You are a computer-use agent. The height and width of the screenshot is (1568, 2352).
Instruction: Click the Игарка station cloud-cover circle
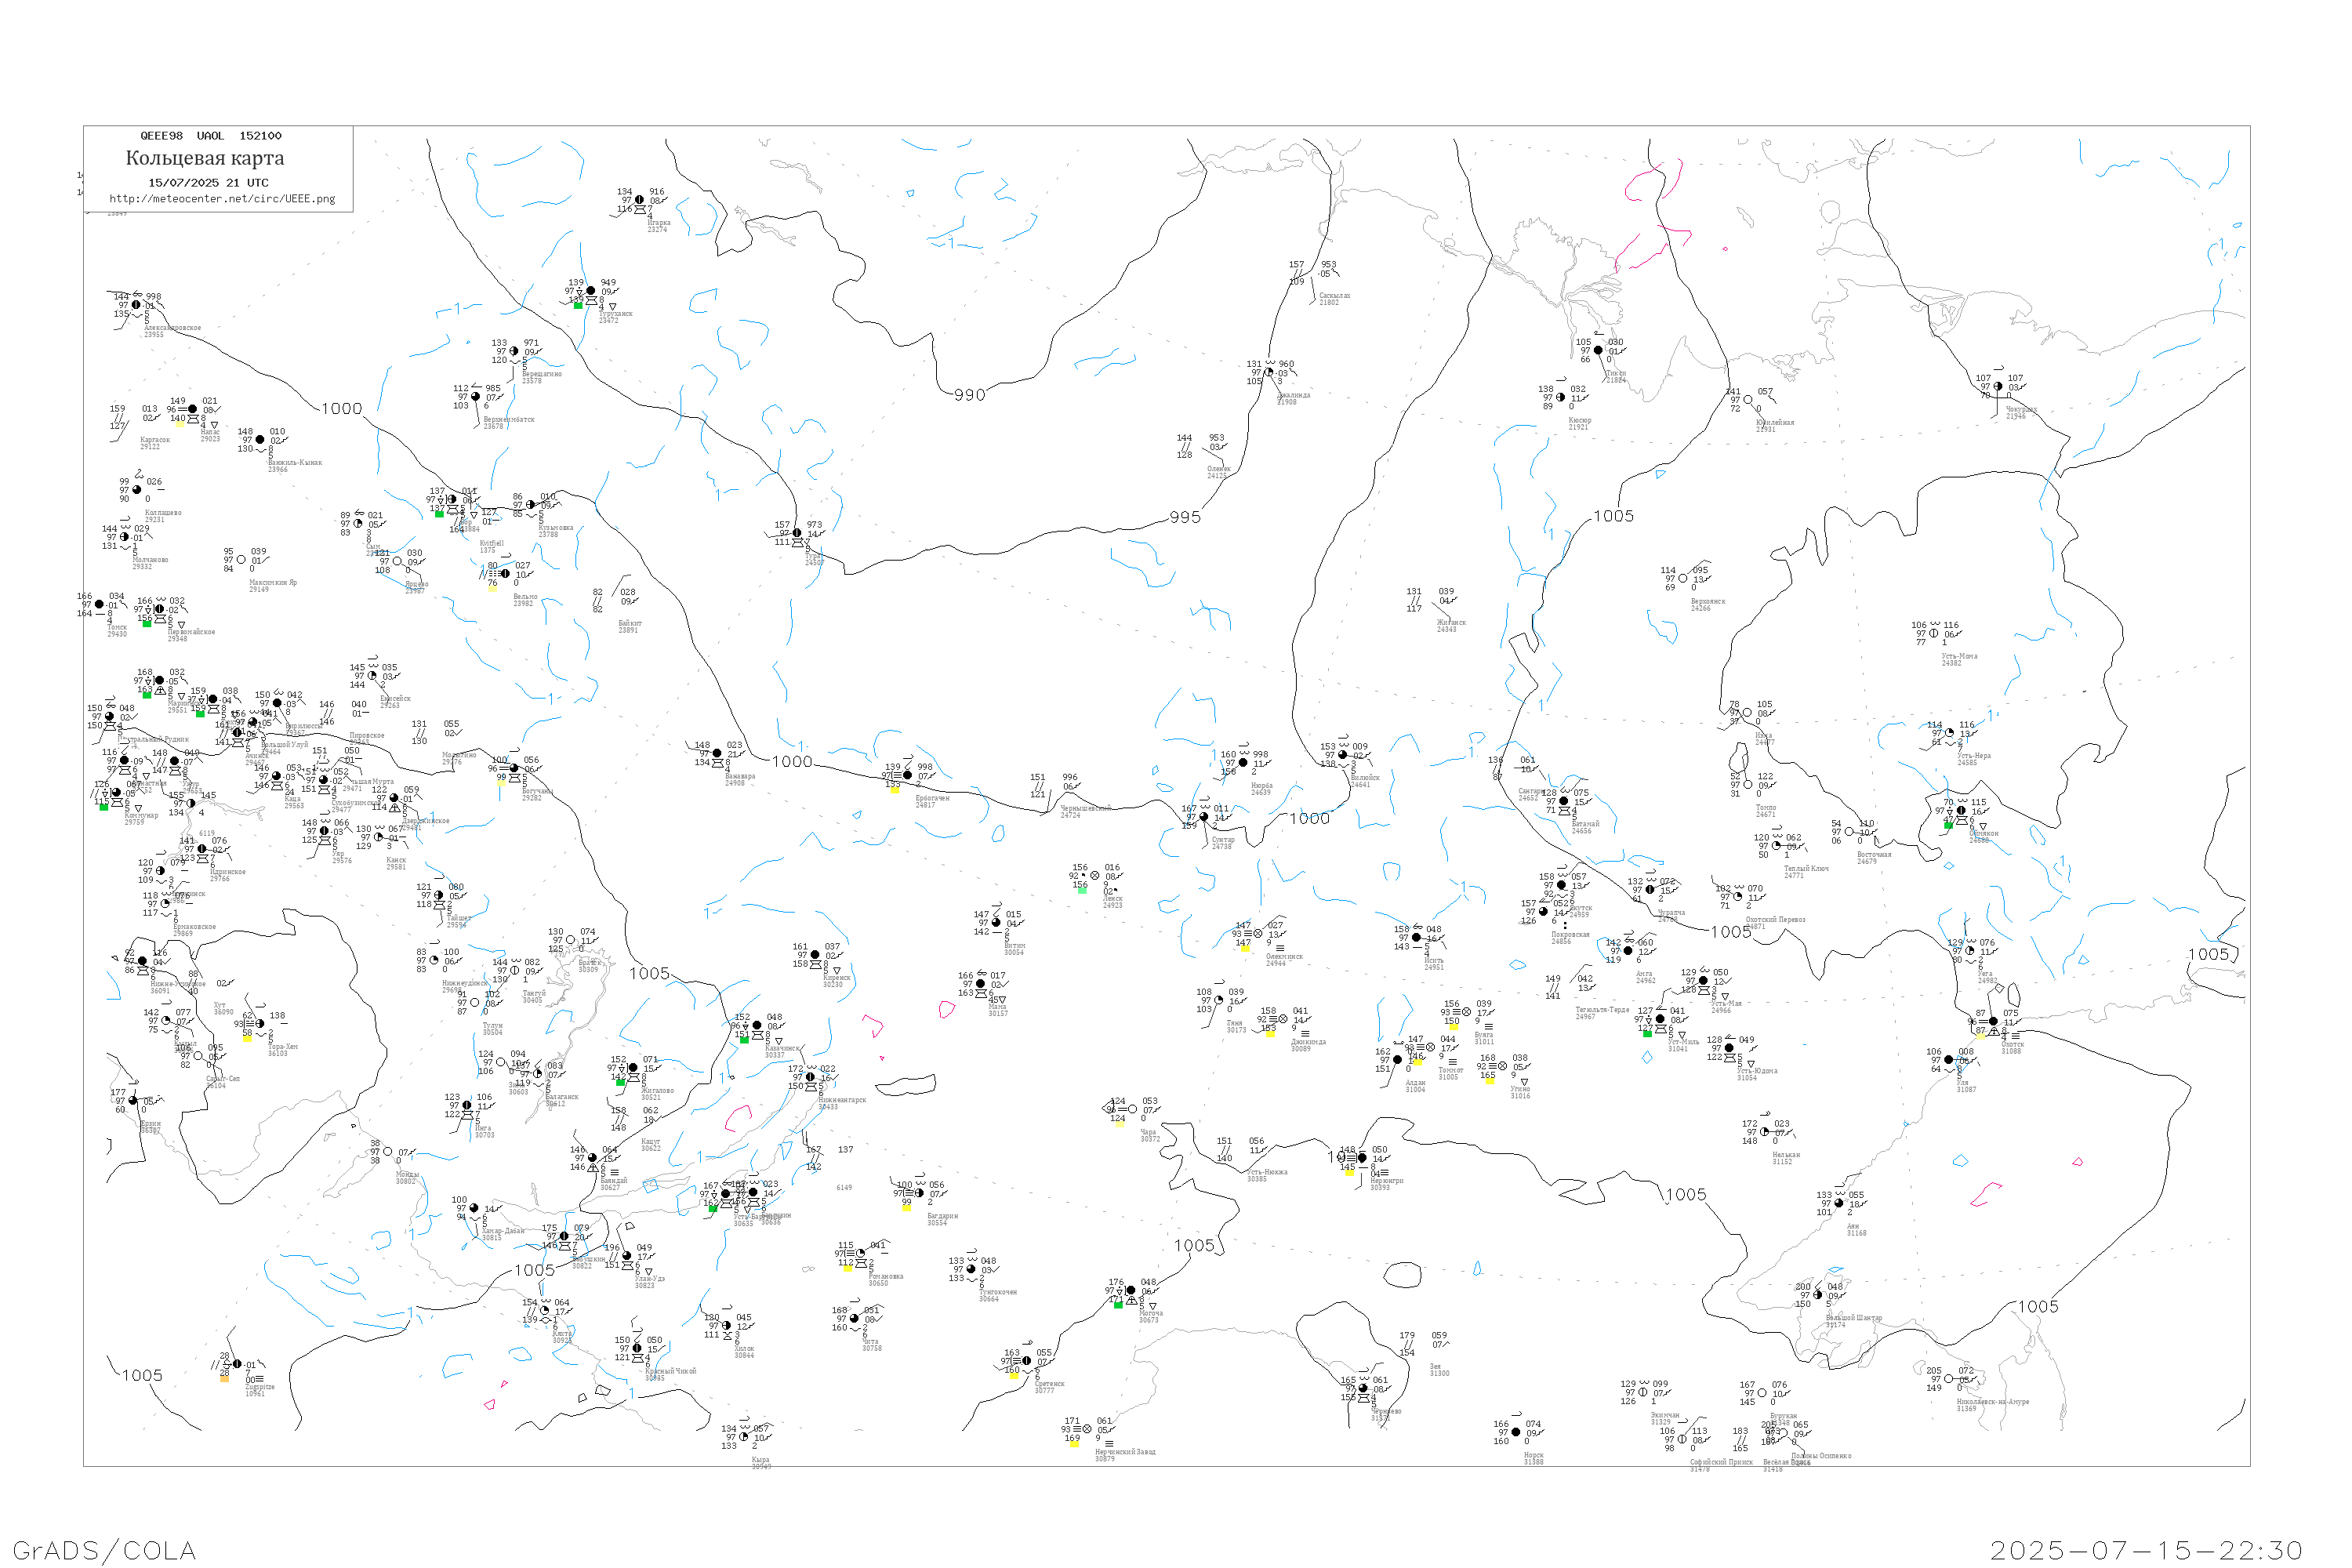[x=640, y=200]
